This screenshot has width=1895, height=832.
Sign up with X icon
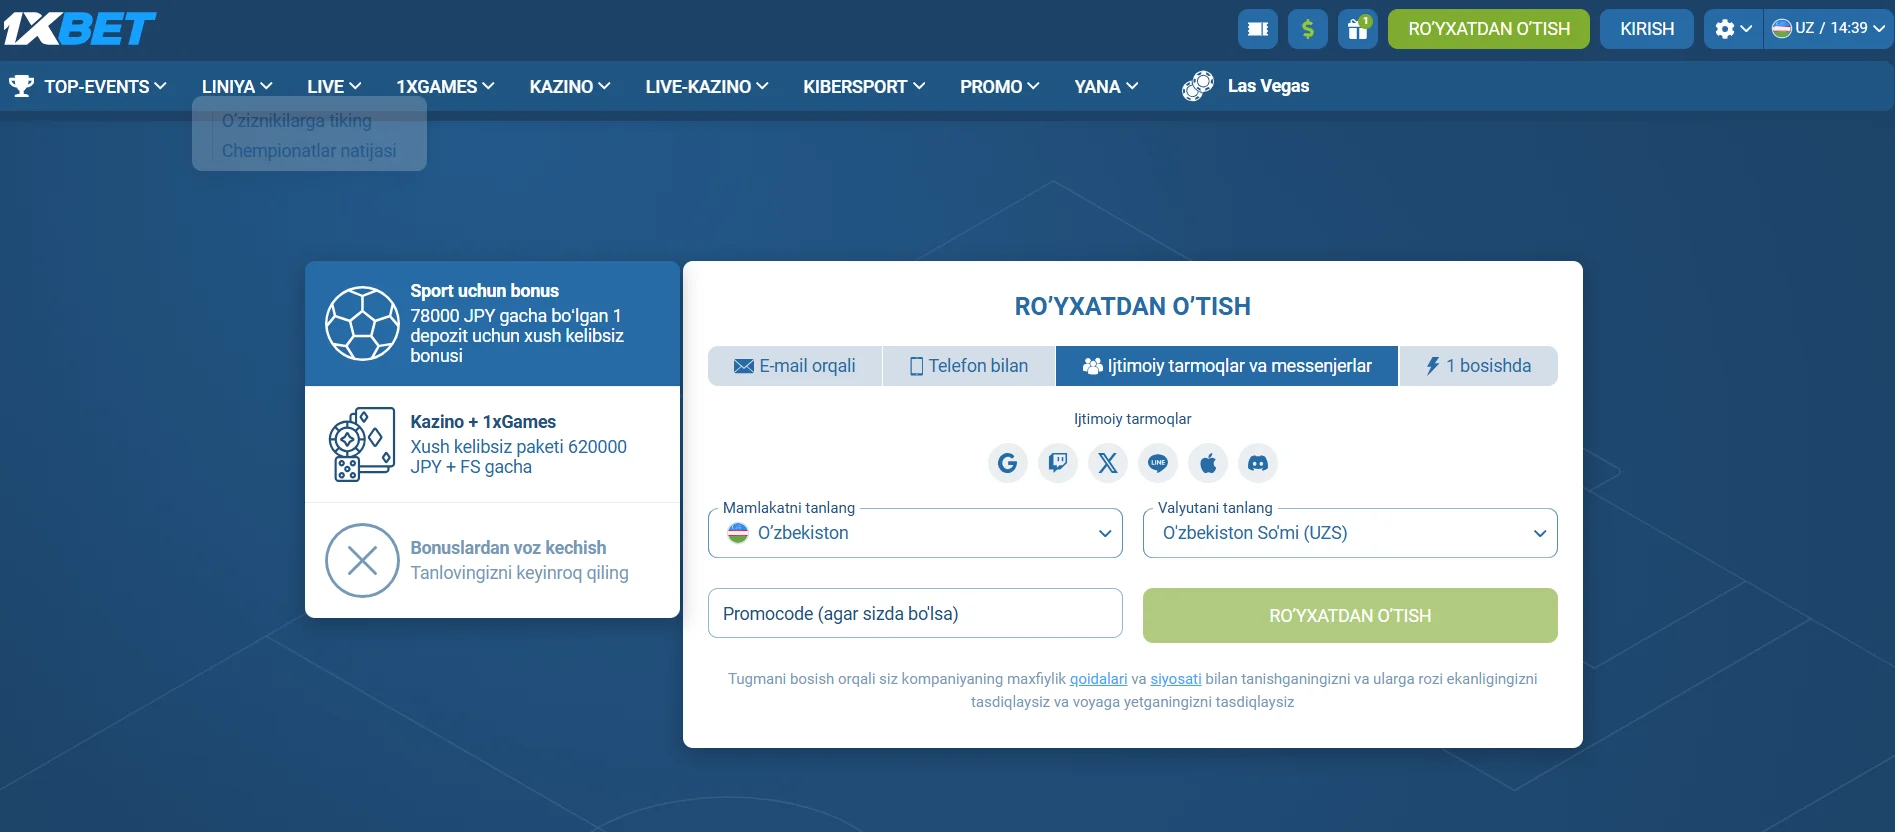(1108, 463)
